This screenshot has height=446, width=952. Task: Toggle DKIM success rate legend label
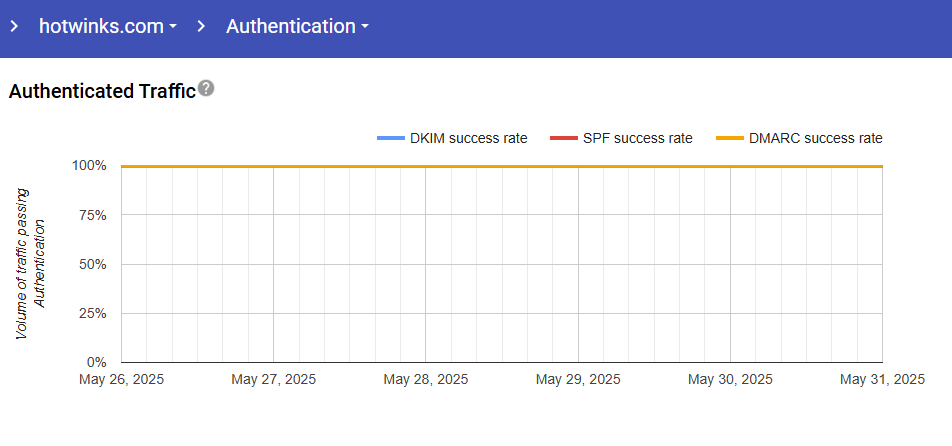click(468, 138)
